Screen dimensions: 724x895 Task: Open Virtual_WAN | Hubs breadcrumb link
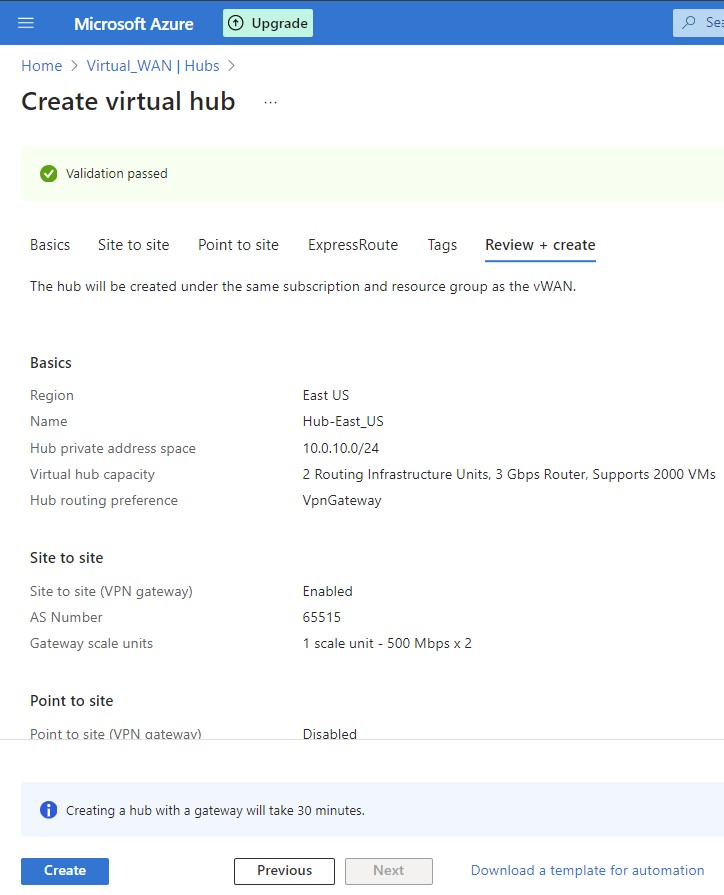point(153,66)
